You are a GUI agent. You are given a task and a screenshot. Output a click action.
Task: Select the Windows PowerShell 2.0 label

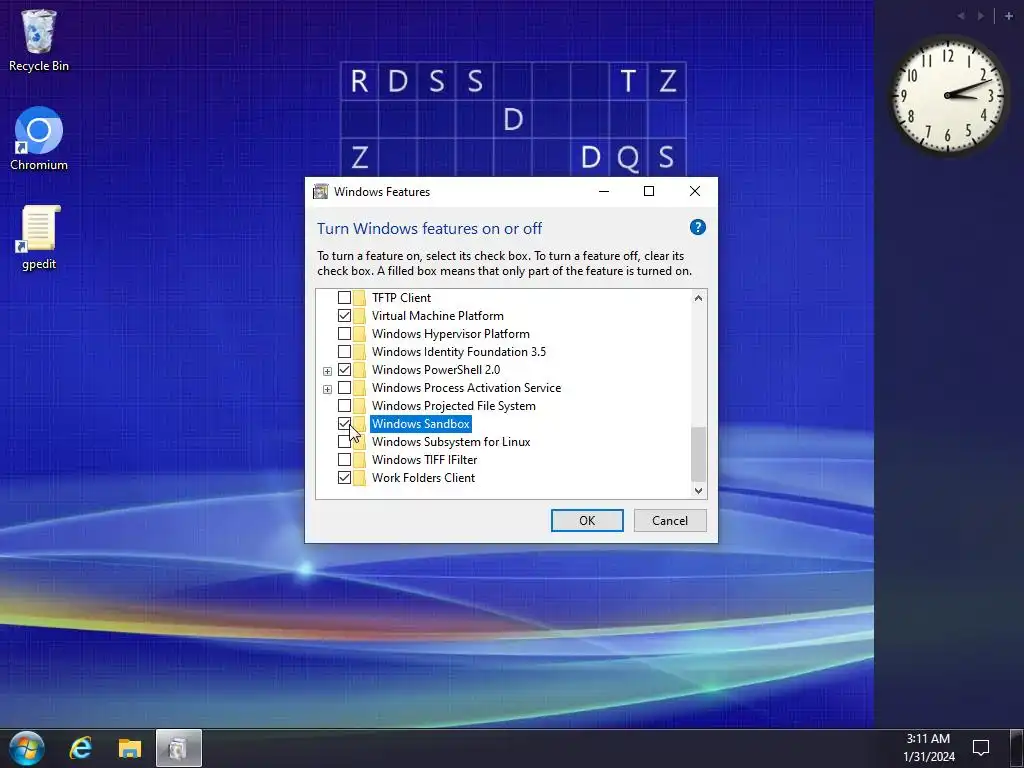tap(436, 370)
